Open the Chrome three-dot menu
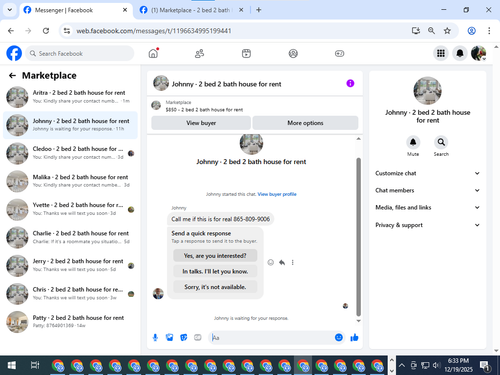This screenshot has height=375, width=500. pyautogui.click(x=489, y=31)
